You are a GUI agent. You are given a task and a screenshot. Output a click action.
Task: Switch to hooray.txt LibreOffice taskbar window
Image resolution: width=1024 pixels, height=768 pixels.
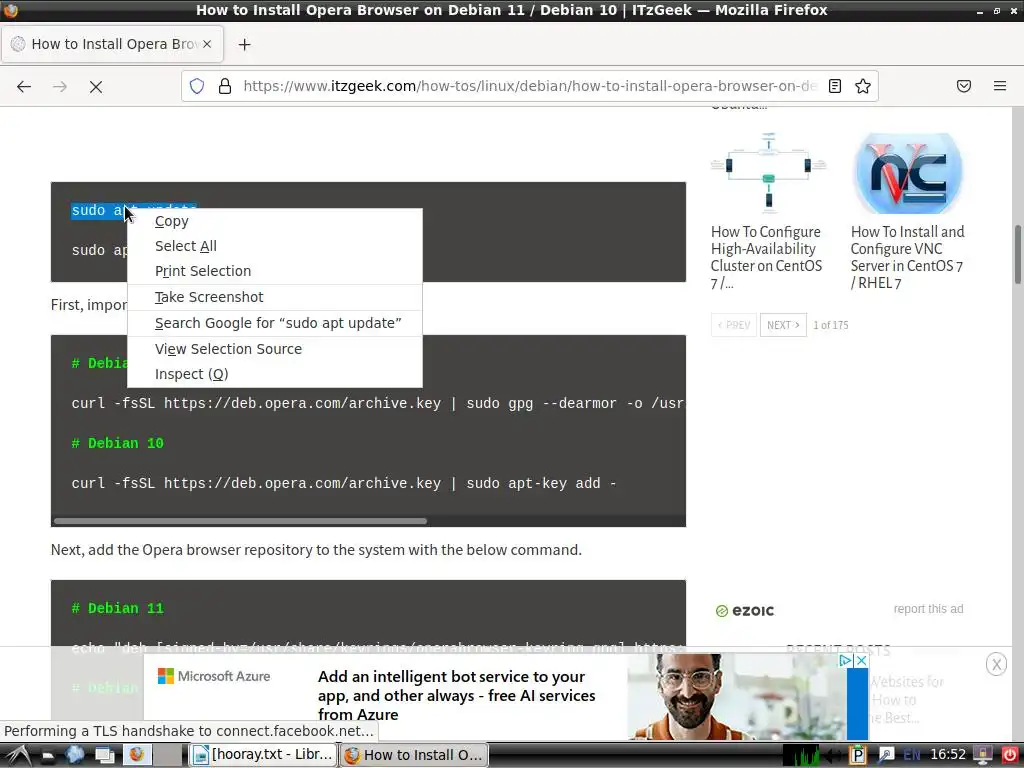click(263, 755)
